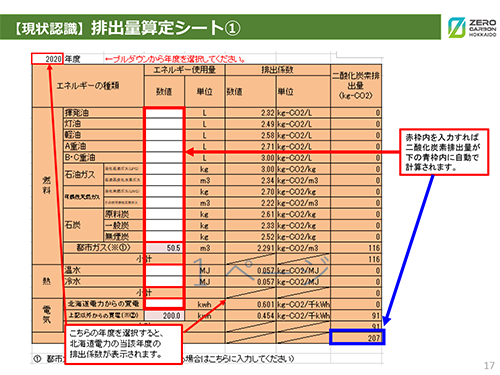Image resolution: width=500 pixels, height=375 pixels.
Task: Select the 排出係数 column header
Action: coord(278,70)
